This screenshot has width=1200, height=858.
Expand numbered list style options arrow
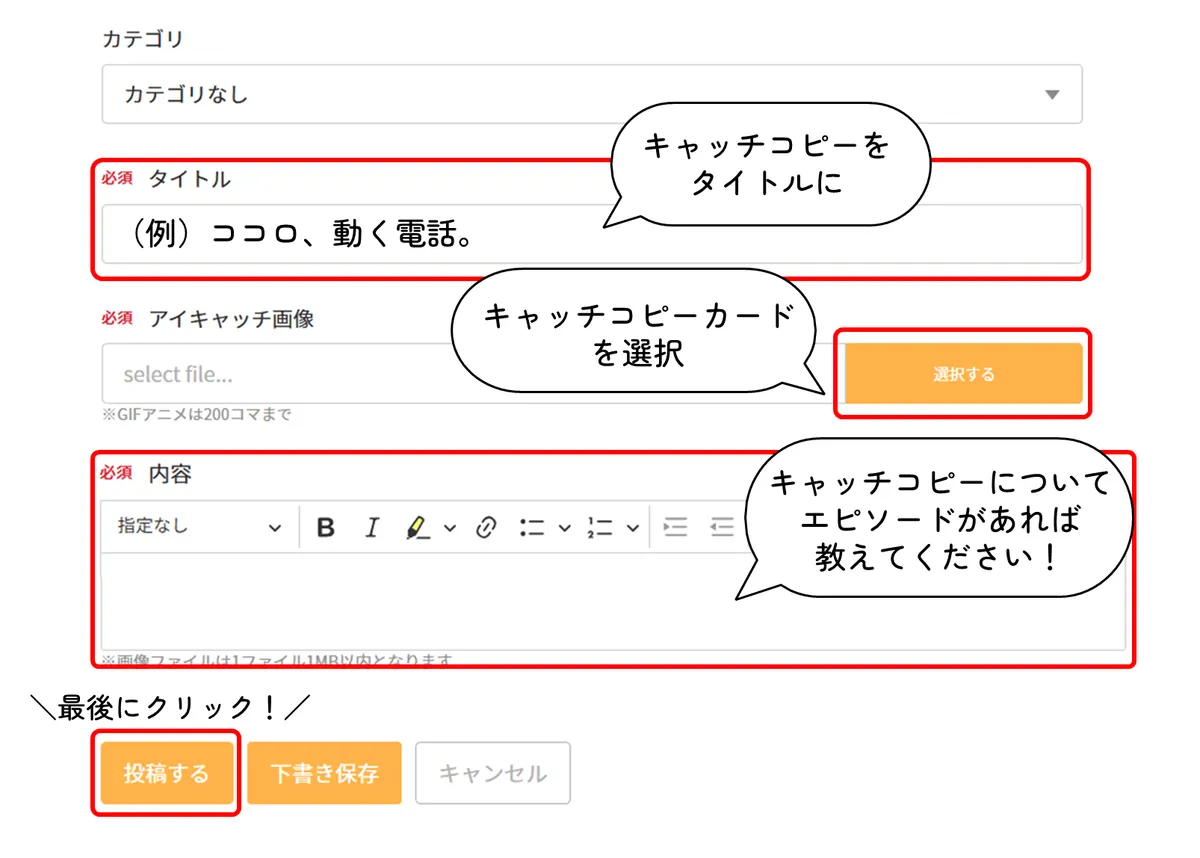click(x=632, y=528)
